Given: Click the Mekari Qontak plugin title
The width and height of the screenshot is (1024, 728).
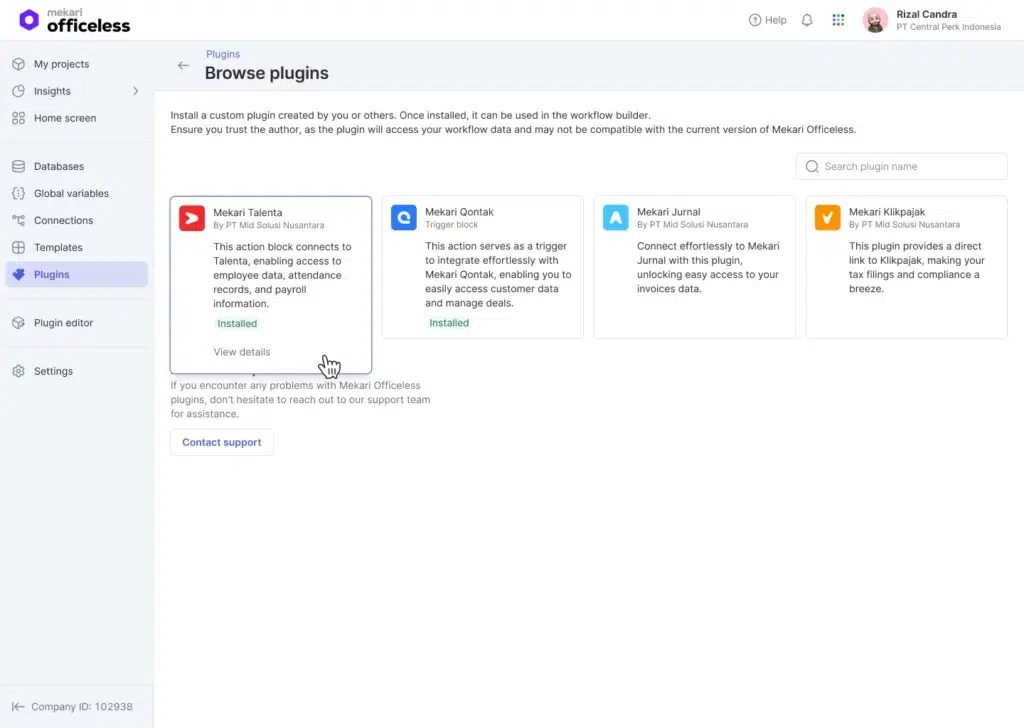Looking at the screenshot, I should 459,212.
